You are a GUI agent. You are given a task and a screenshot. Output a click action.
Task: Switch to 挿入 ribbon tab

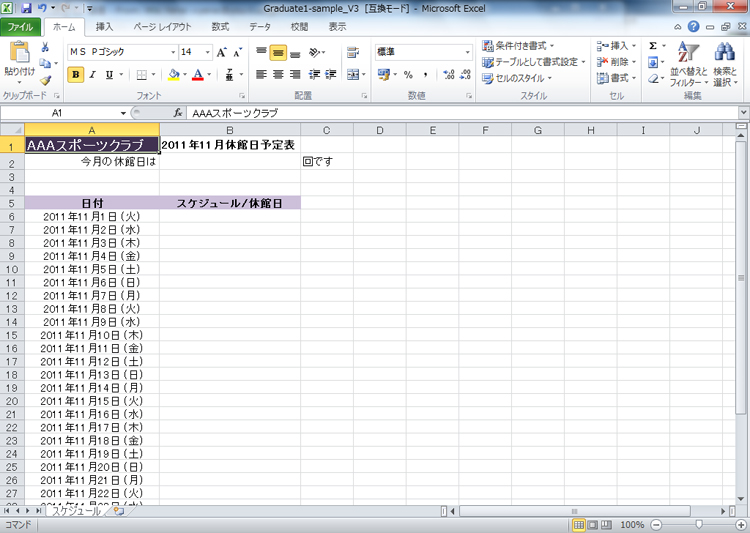tap(104, 27)
